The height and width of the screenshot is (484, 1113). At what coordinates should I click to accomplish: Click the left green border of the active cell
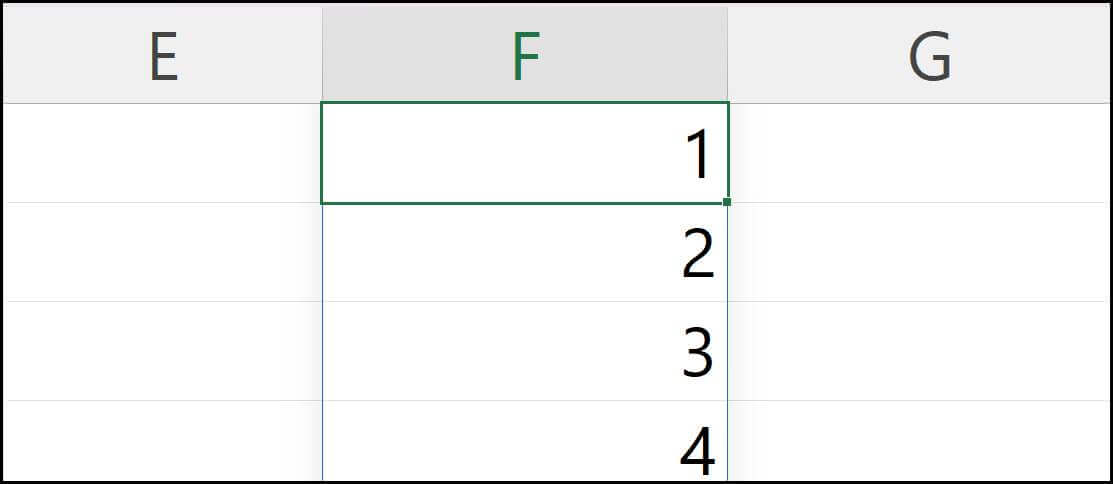(x=322, y=153)
